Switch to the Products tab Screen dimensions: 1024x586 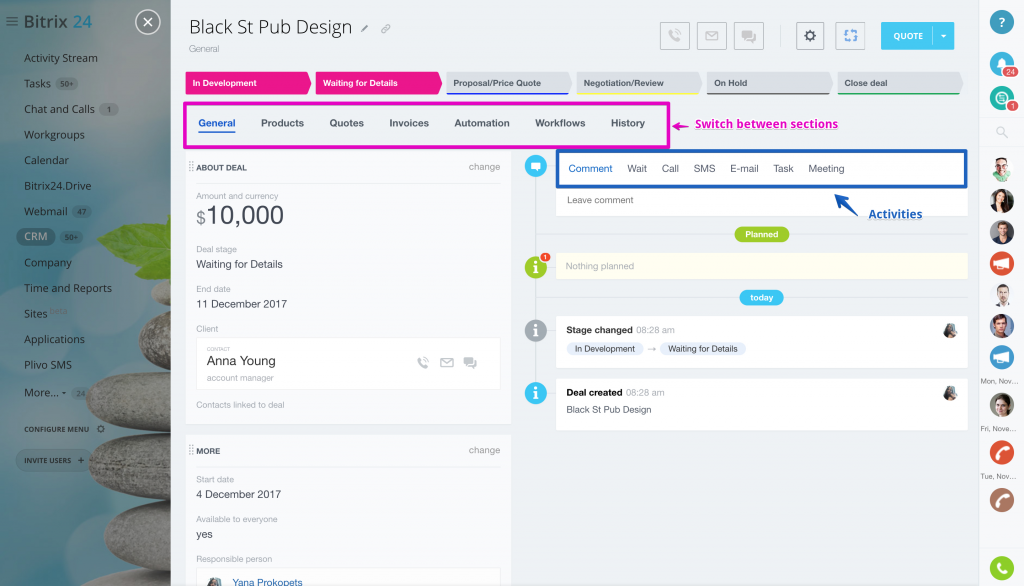click(x=282, y=123)
